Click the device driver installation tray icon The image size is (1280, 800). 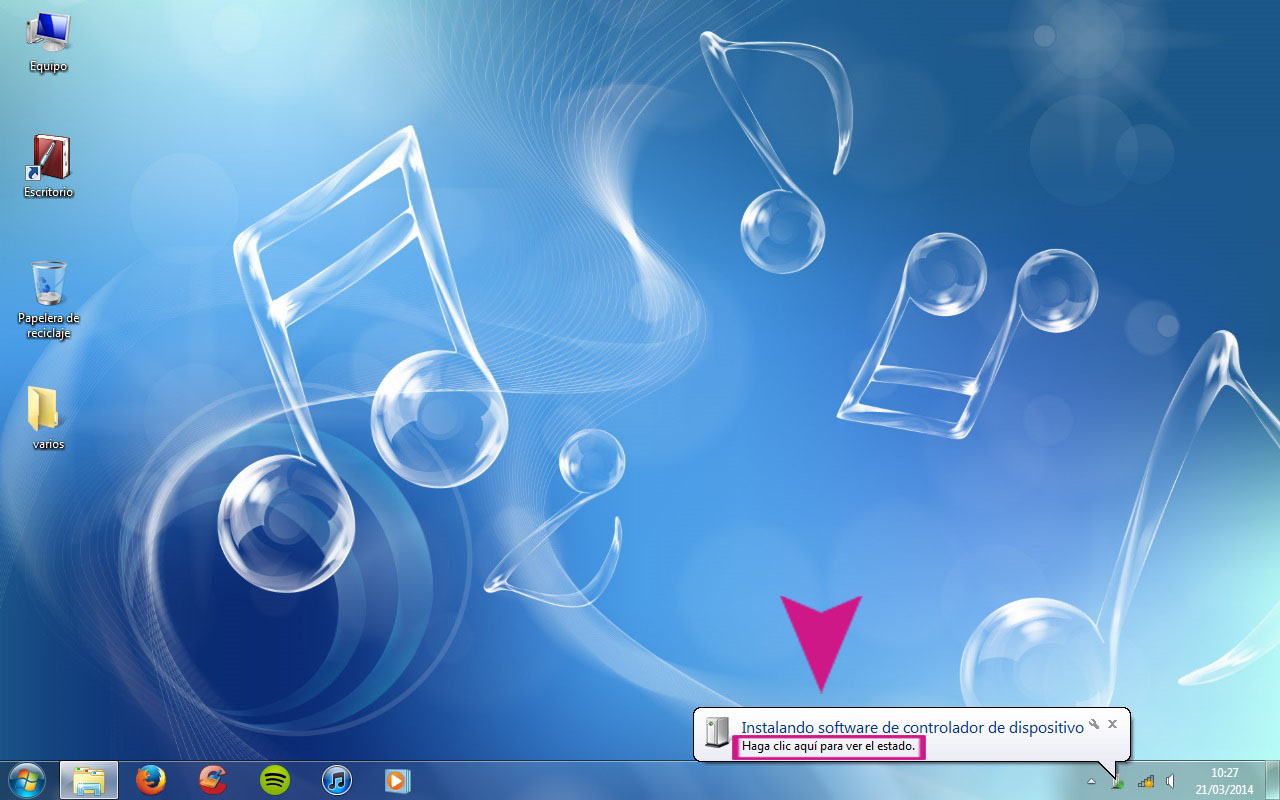pos(1118,781)
